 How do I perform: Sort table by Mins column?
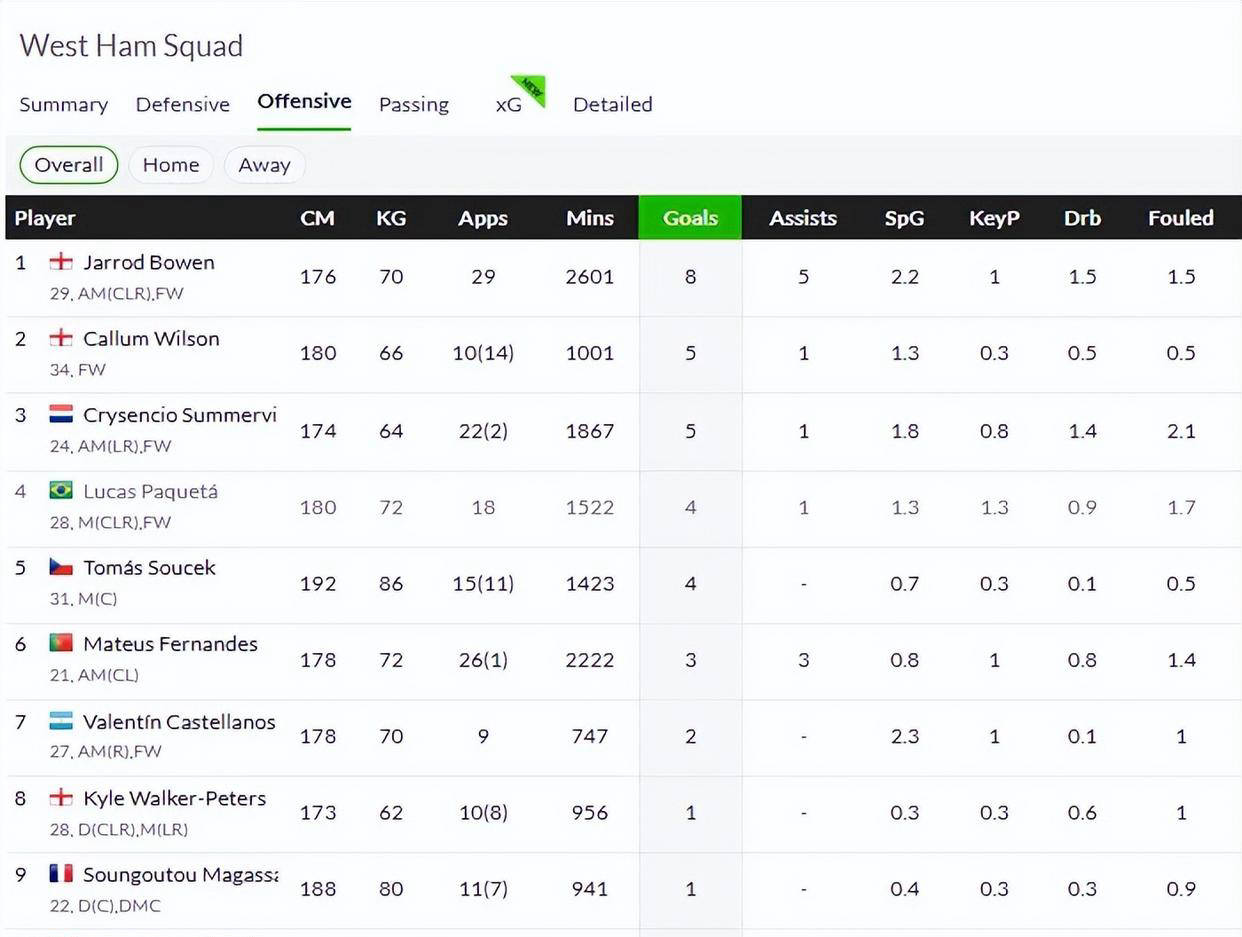click(590, 218)
